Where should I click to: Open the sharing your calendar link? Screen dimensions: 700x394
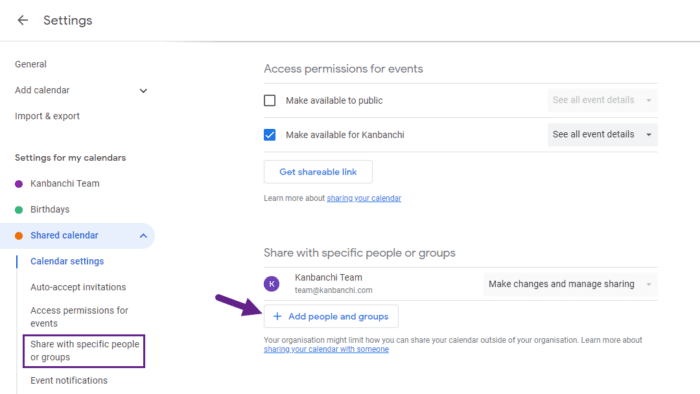coord(364,198)
